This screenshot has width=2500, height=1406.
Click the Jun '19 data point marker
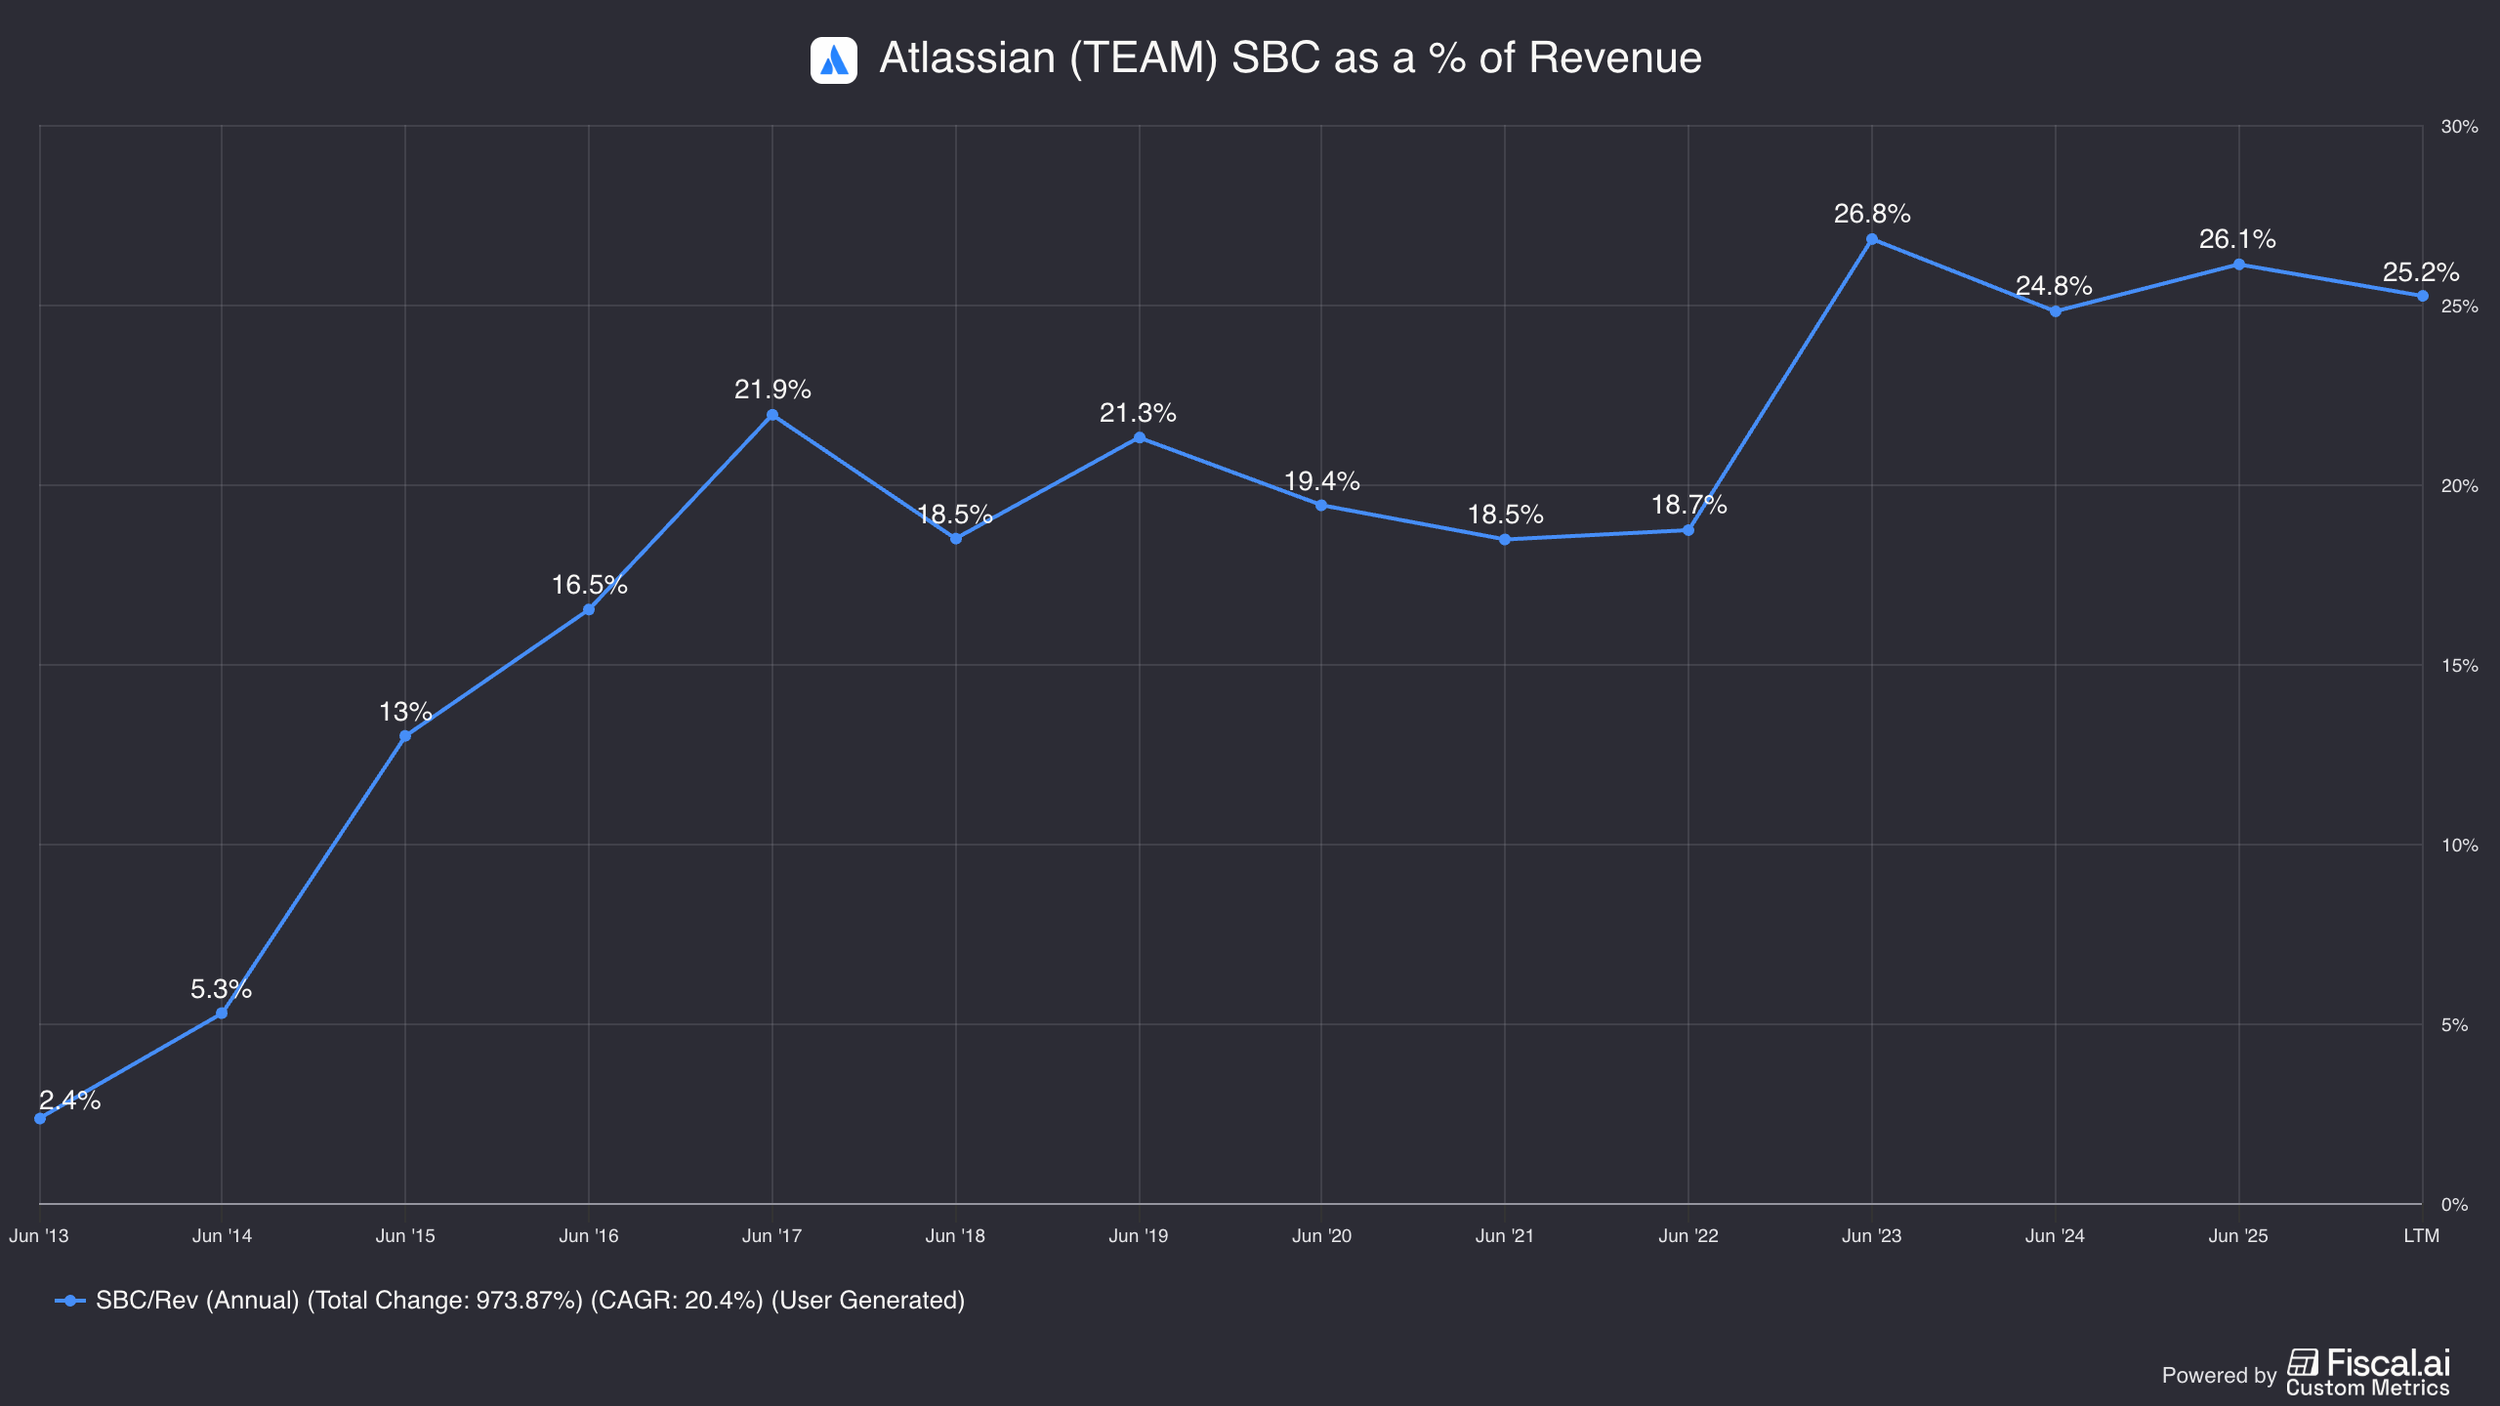[x=1139, y=438]
